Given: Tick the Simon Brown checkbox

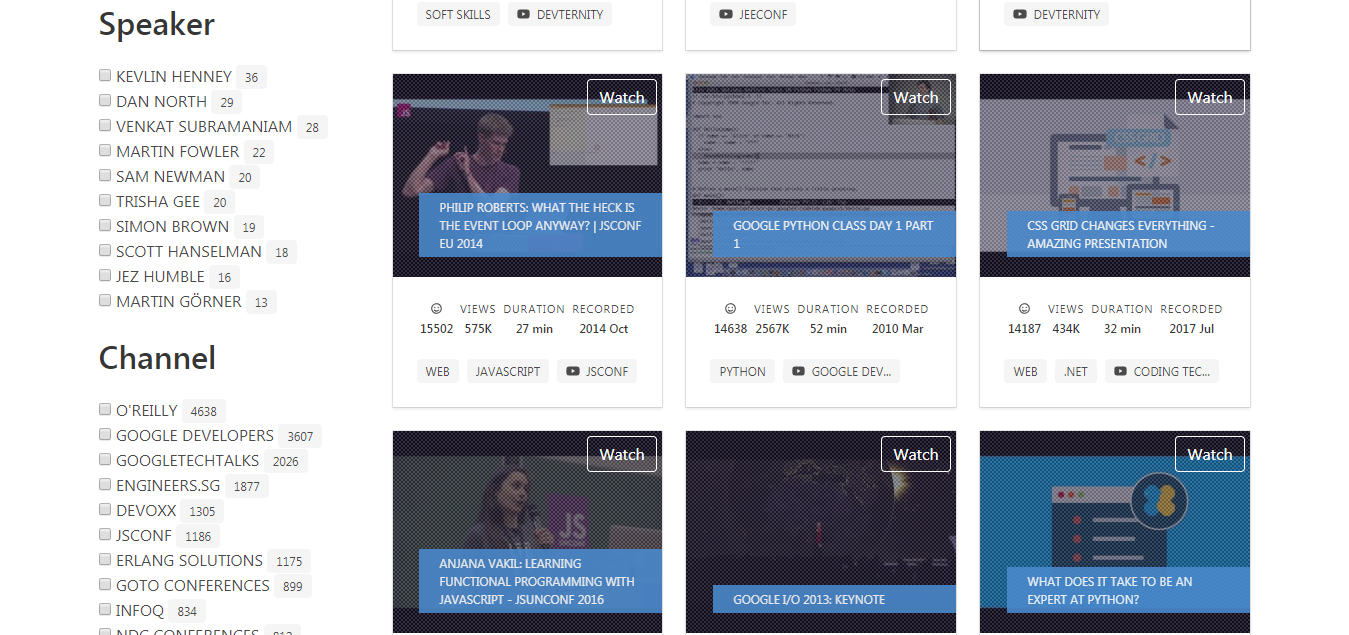Looking at the screenshot, I should pos(105,226).
